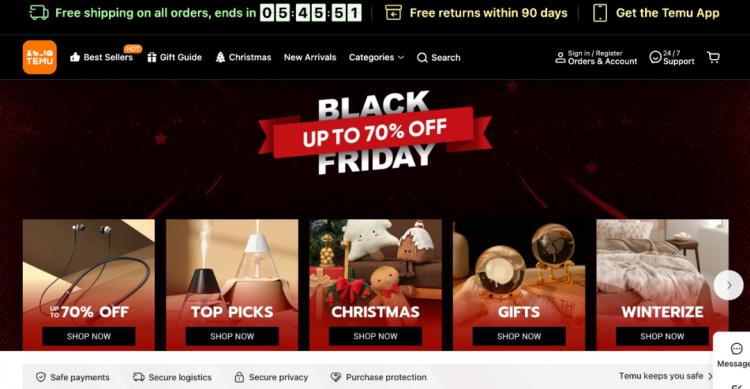The image size is (750, 389).
Task: Open the New Arrivals menu item
Action: (x=310, y=57)
